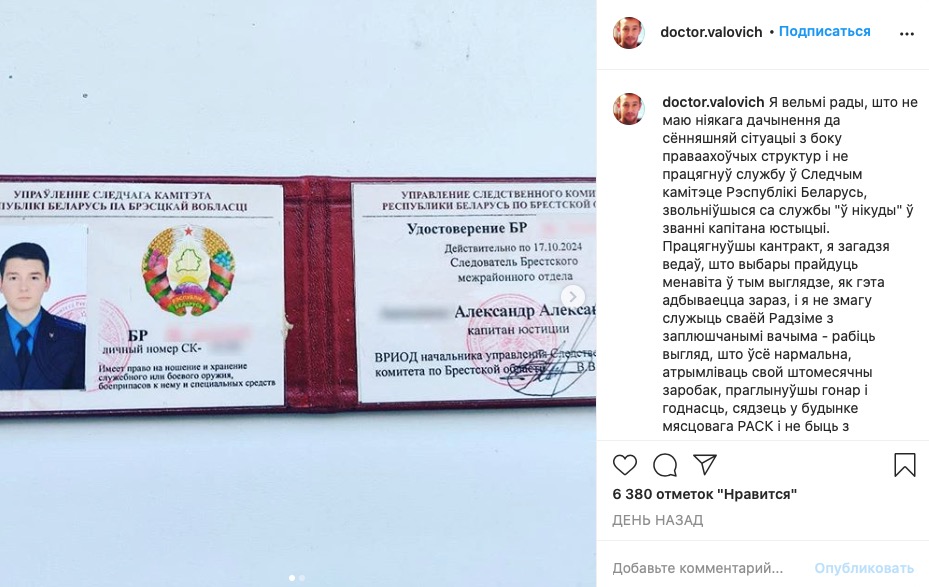Go to the next photo using the carousel arrow

point(572,296)
